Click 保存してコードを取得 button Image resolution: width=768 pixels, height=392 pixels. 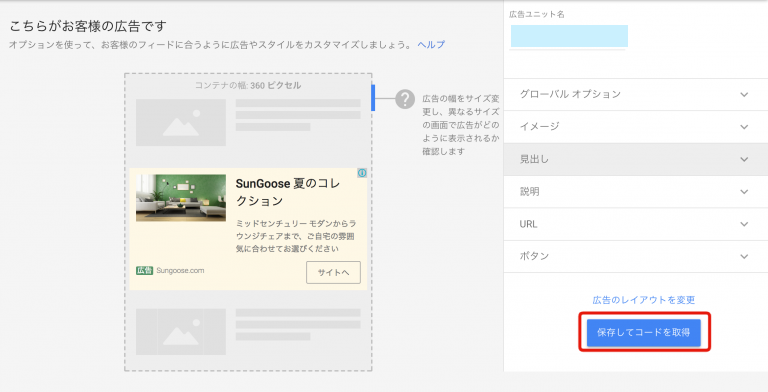[x=644, y=333]
